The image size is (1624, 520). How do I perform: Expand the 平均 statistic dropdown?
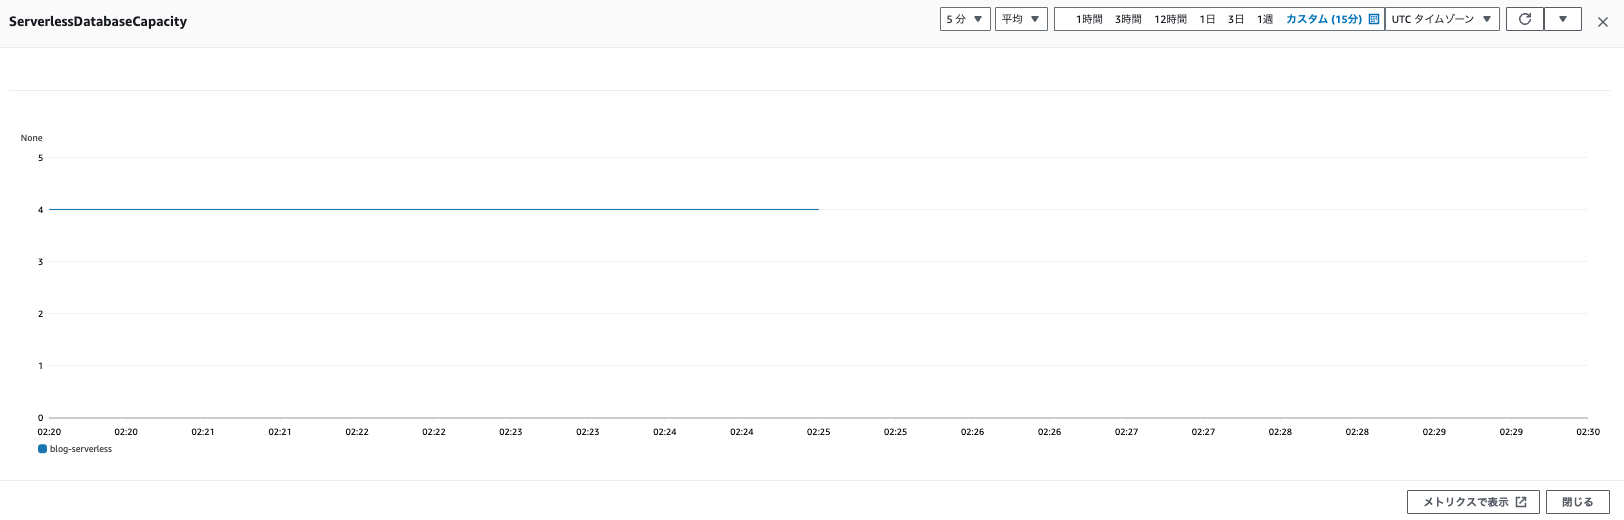click(x=1020, y=19)
